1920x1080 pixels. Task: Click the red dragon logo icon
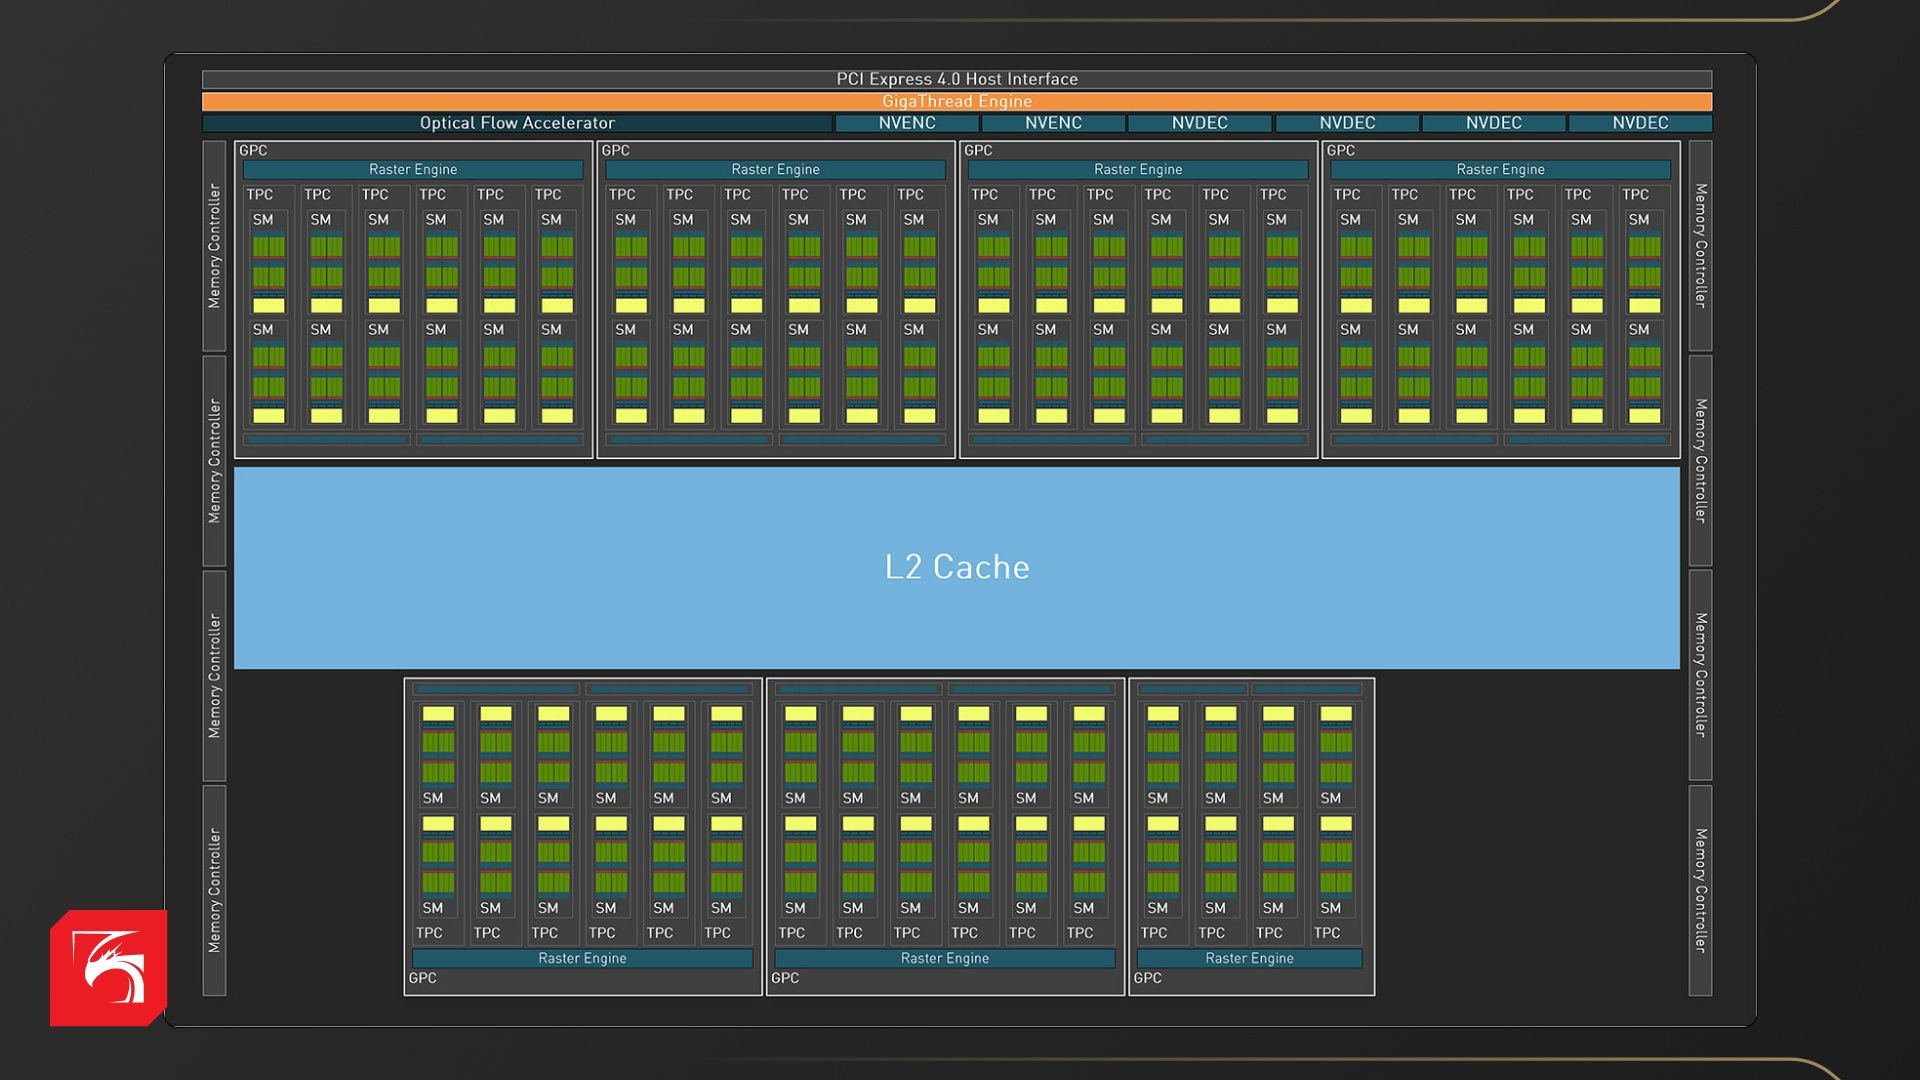click(108, 967)
